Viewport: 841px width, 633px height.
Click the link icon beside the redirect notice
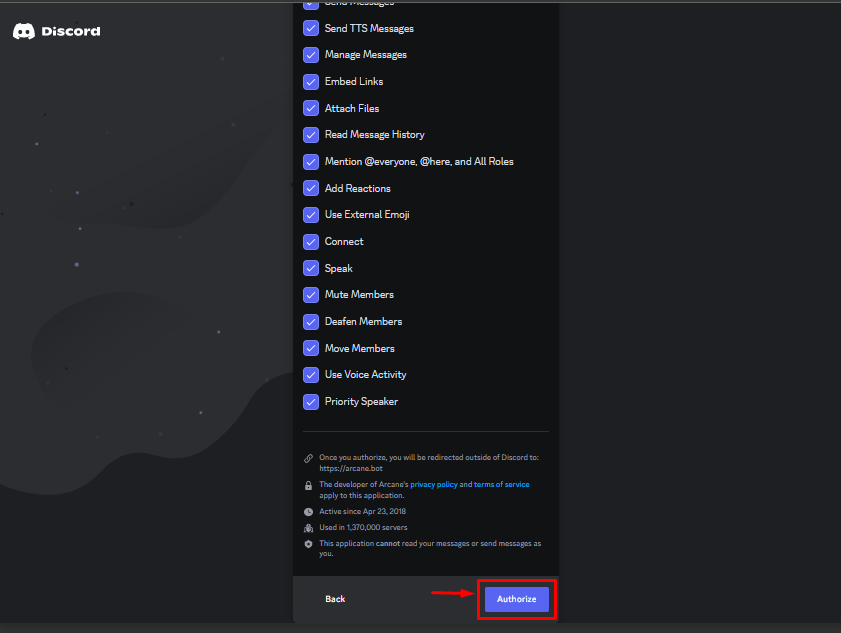(308, 458)
